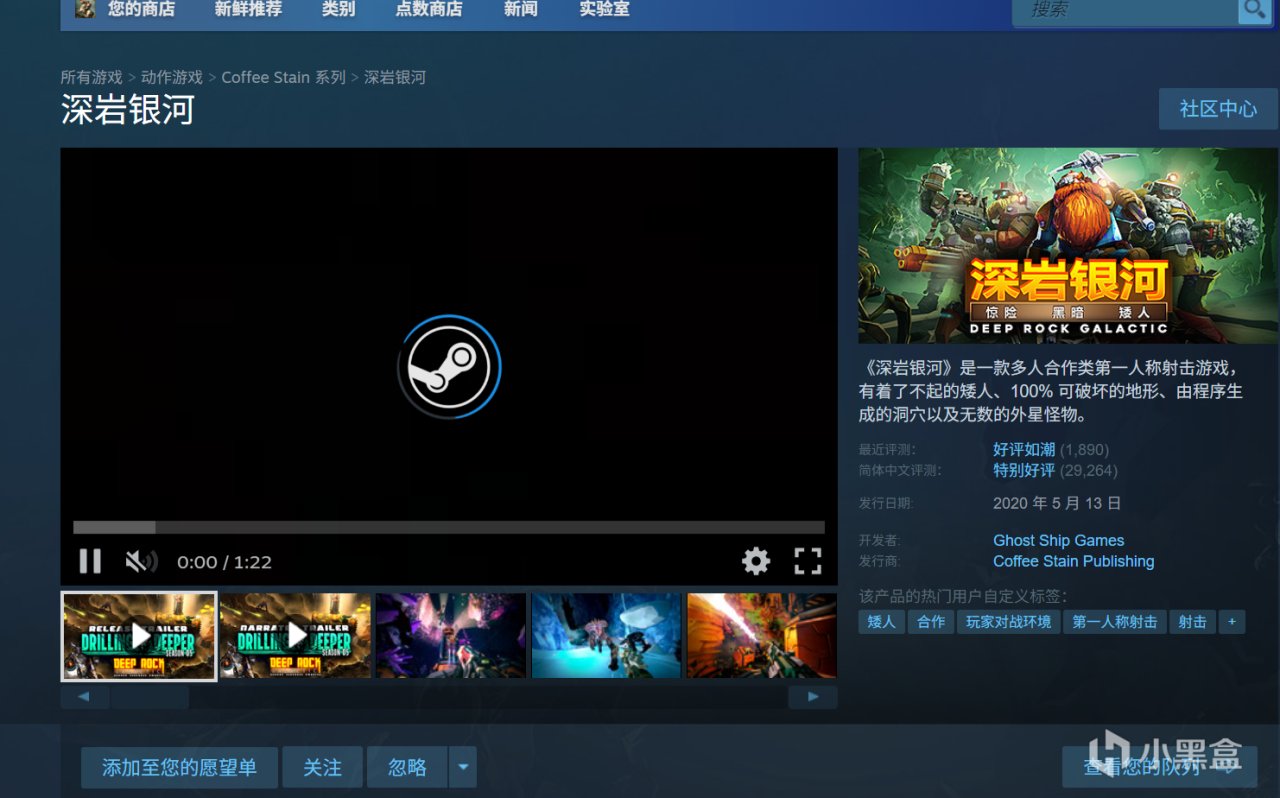Click the 特别好评 Chinese reviews link
Viewport: 1280px width, 798px height.
[1024, 470]
